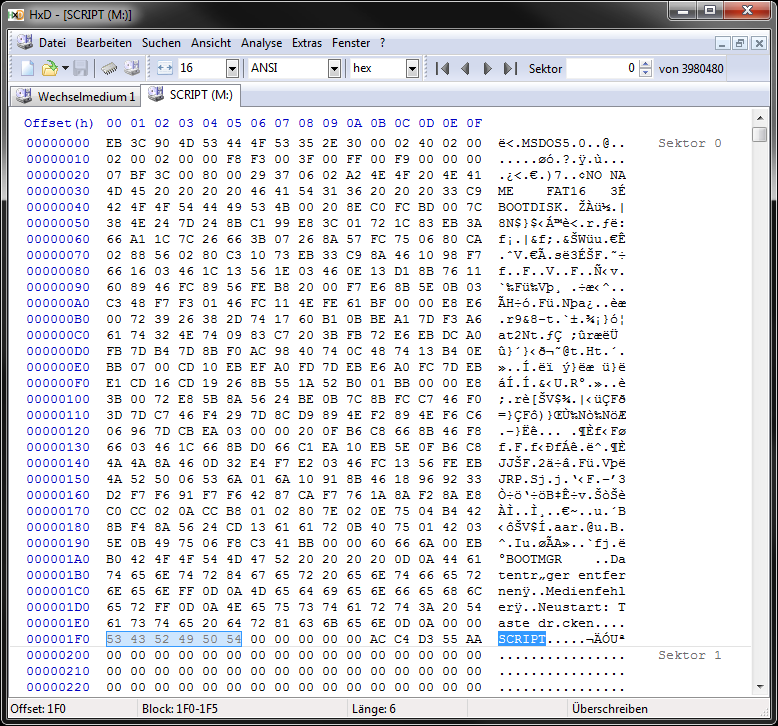Click the vertical scrollbar down arrow
The height and width of the screenshot is (726, 778).
pos(760,687)
